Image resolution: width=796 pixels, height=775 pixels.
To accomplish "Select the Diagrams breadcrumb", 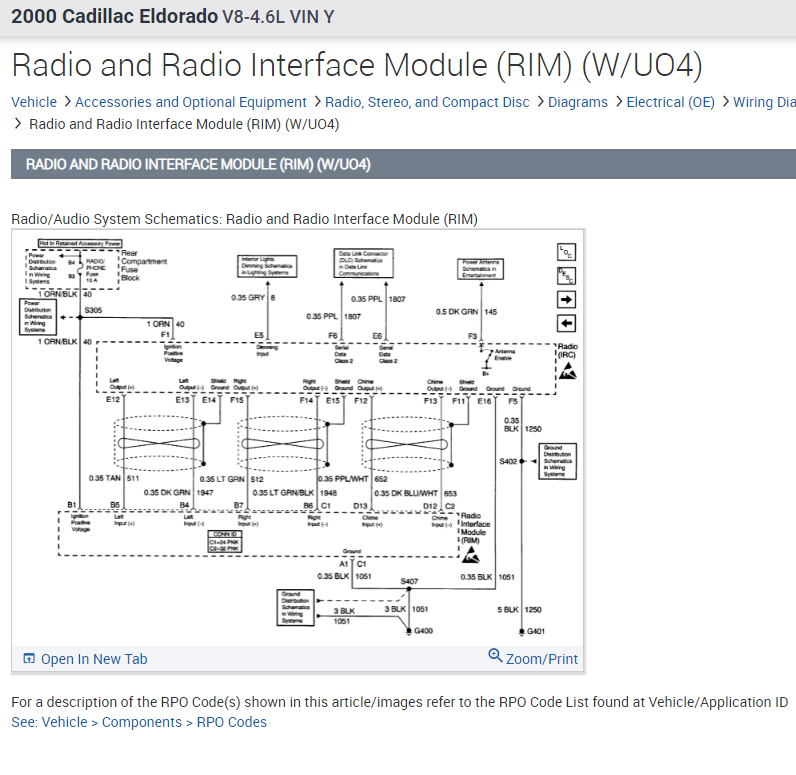I will coord(578,102).
